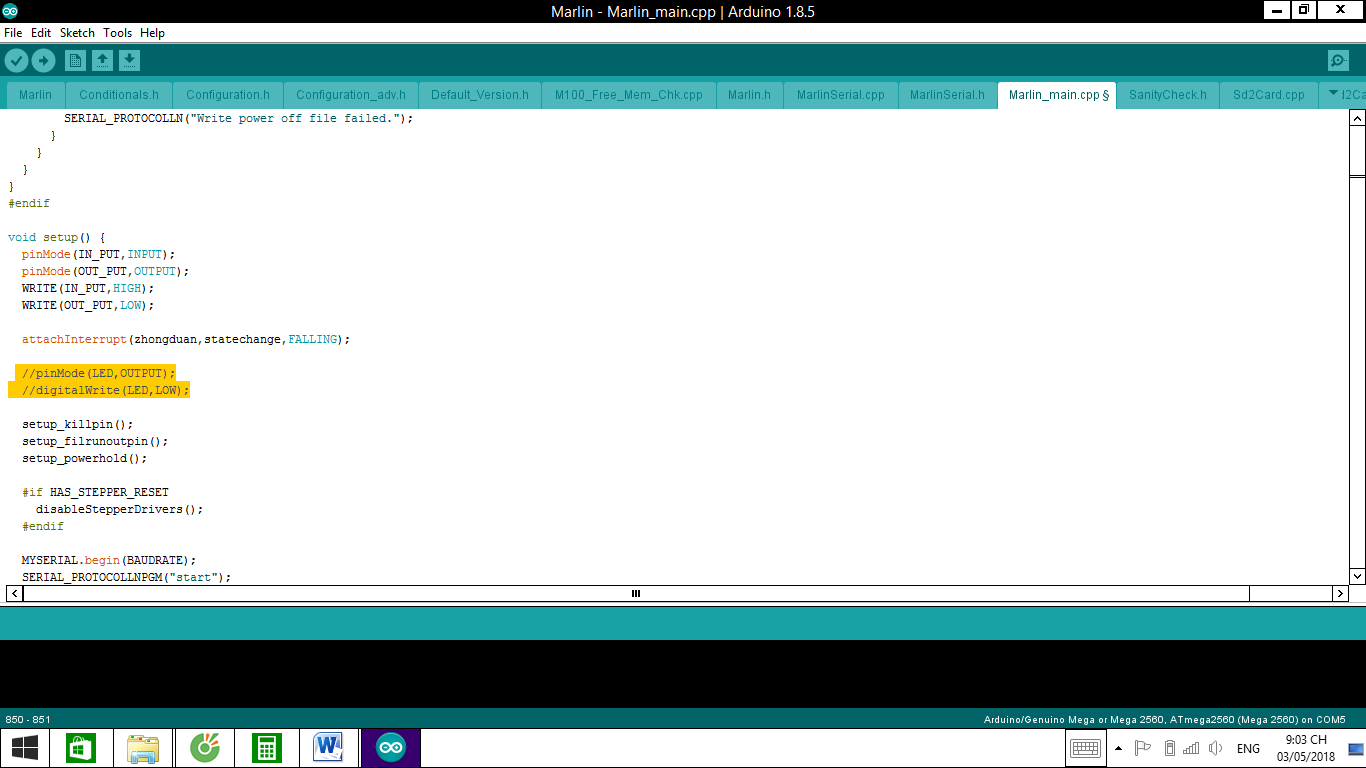Screen dimensions: 1366x768
Task: Click the vertical scrollbar thumb
Action: point(1357,176)
